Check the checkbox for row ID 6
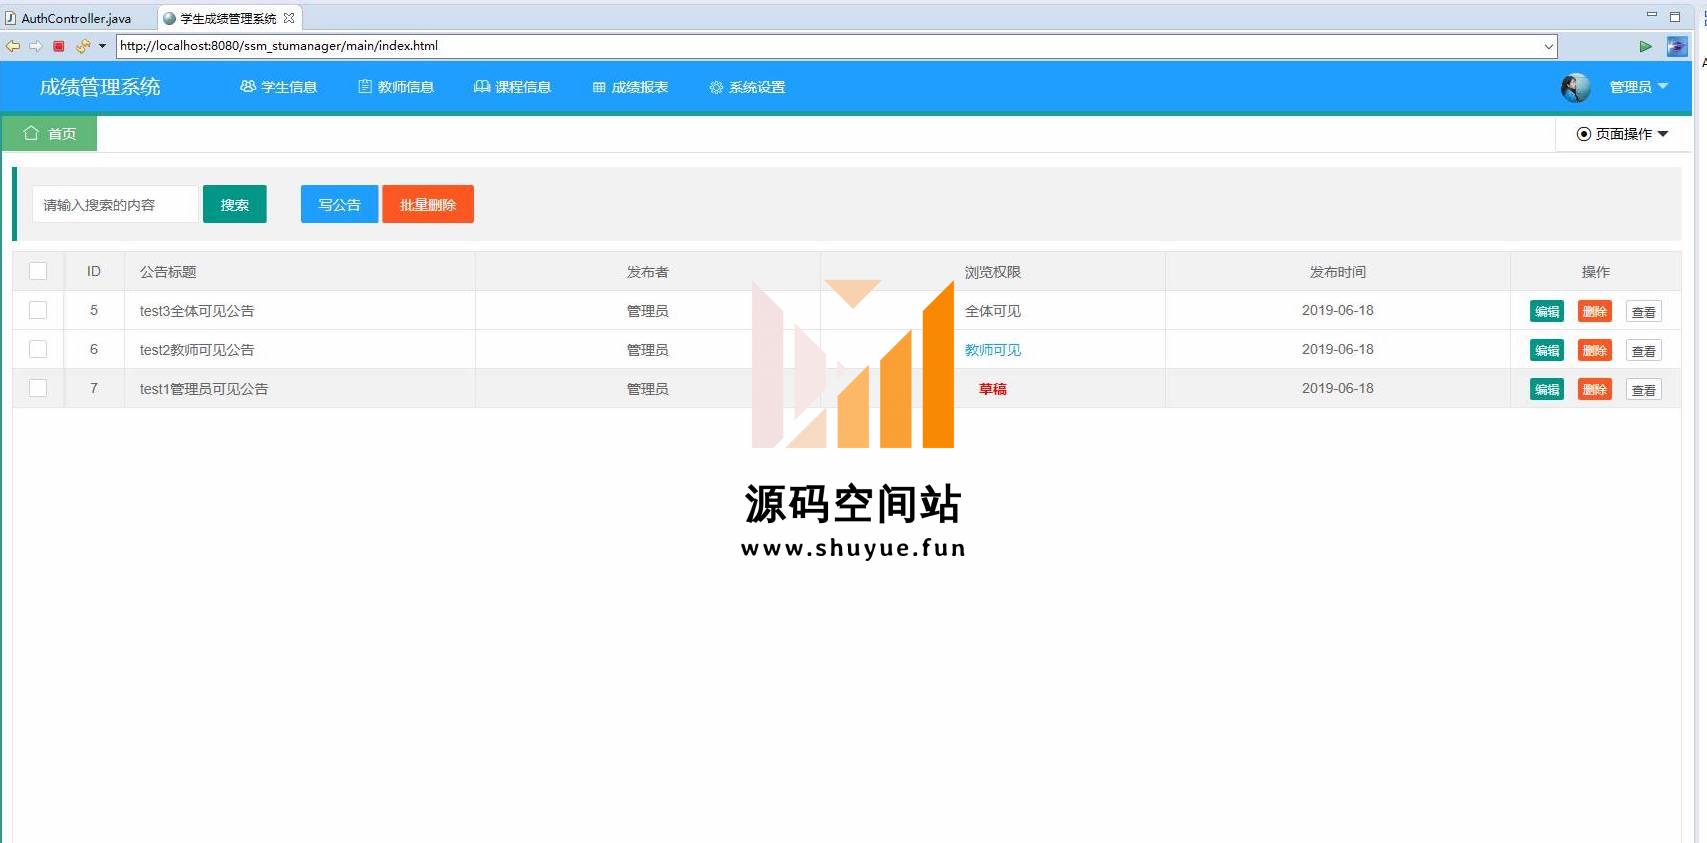Image resolution: width=1707 pixels, height=843 pixels. [38, 349]
